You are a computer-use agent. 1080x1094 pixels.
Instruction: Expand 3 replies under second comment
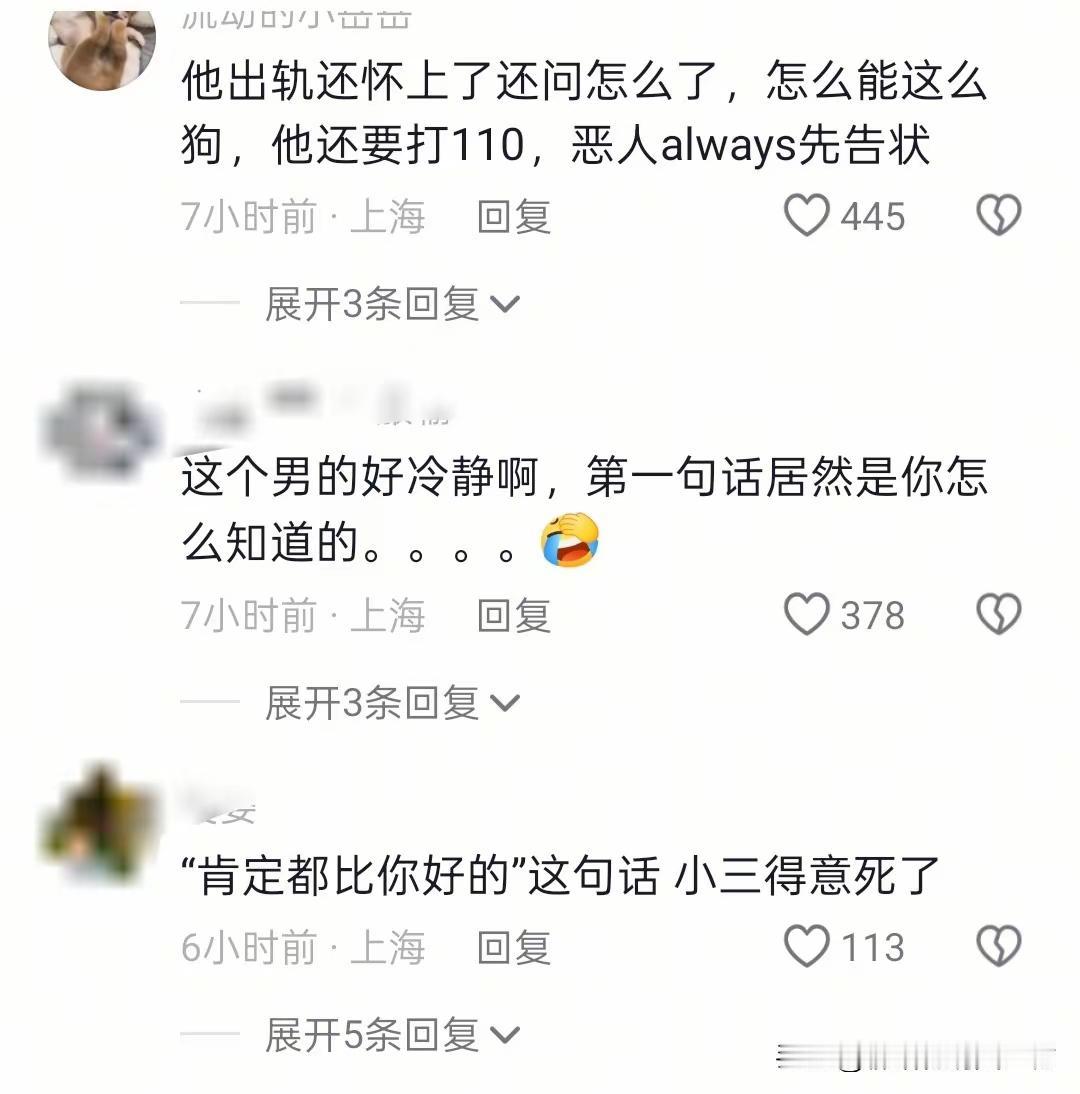[392, 703]
